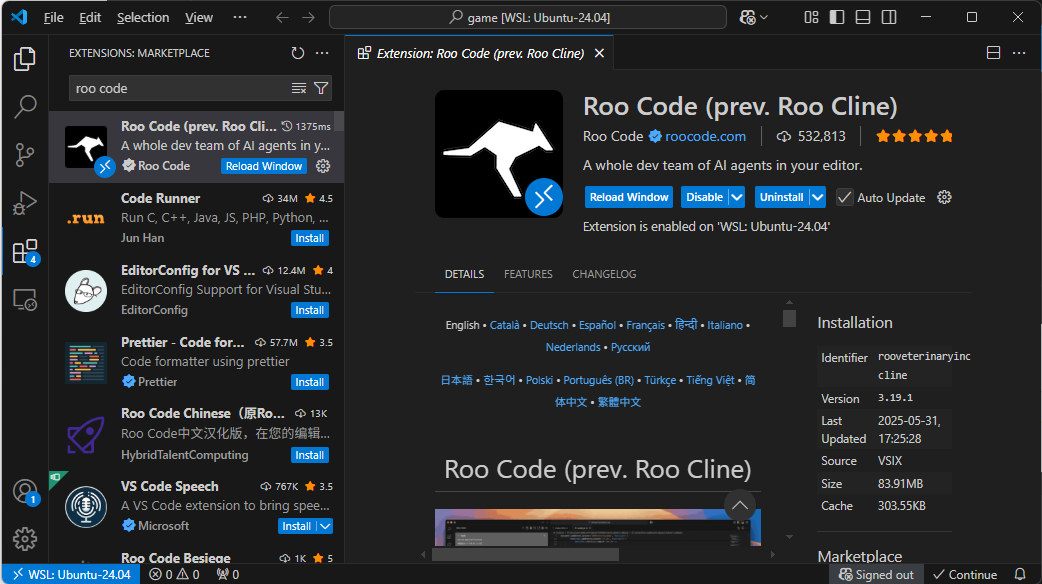The height and width of the screenshot is (584, 1042).
Task: Open Copilot dropdown chevron in title bar
Action: click(x=764, y=17)
